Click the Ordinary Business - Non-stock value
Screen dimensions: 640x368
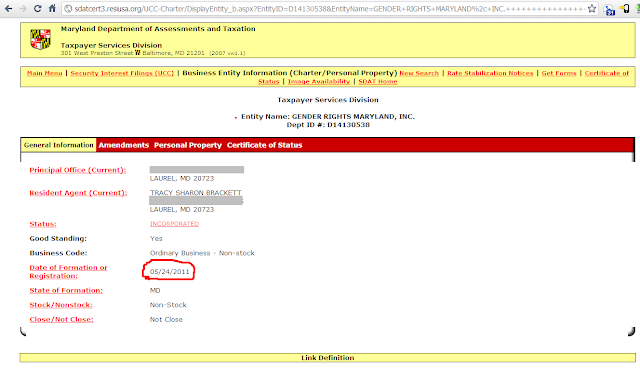tap(202, 253)
